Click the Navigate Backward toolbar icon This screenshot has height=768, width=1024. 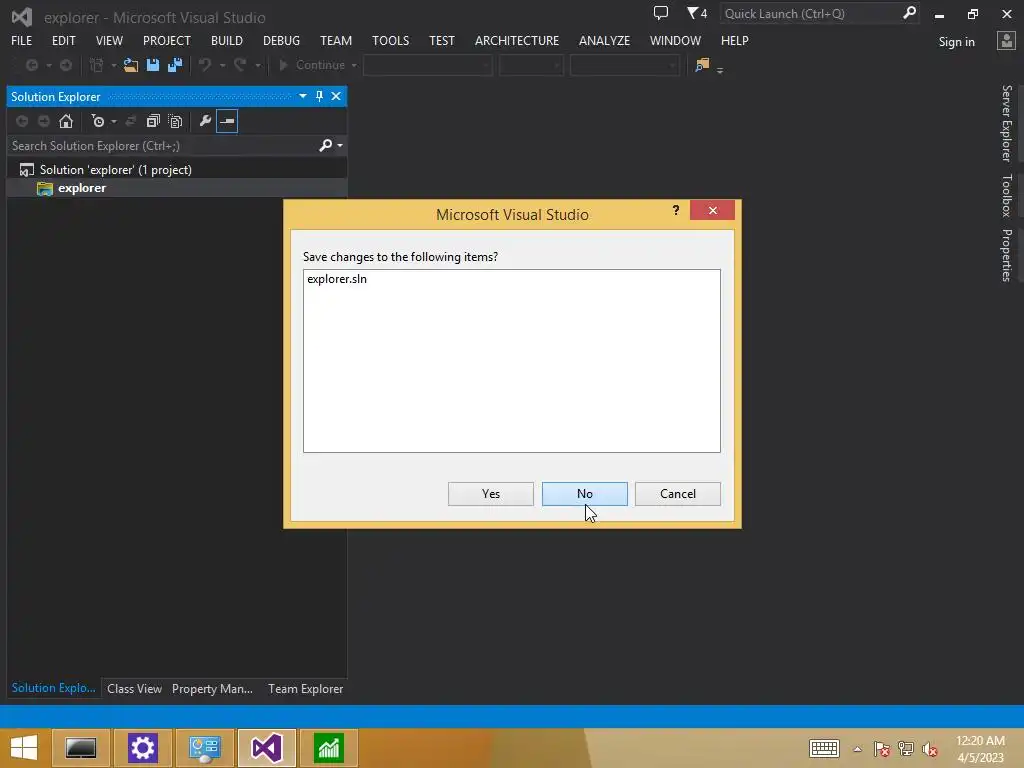31,65
